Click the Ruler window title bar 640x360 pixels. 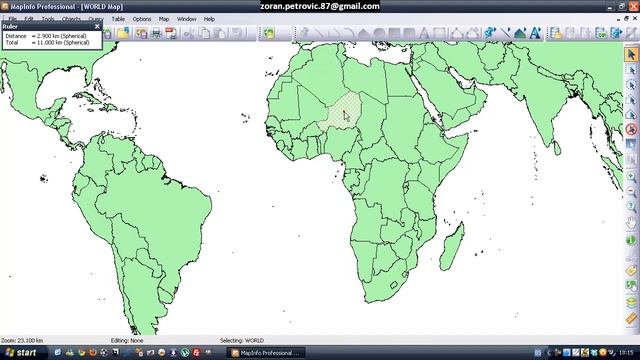(51, 27)
